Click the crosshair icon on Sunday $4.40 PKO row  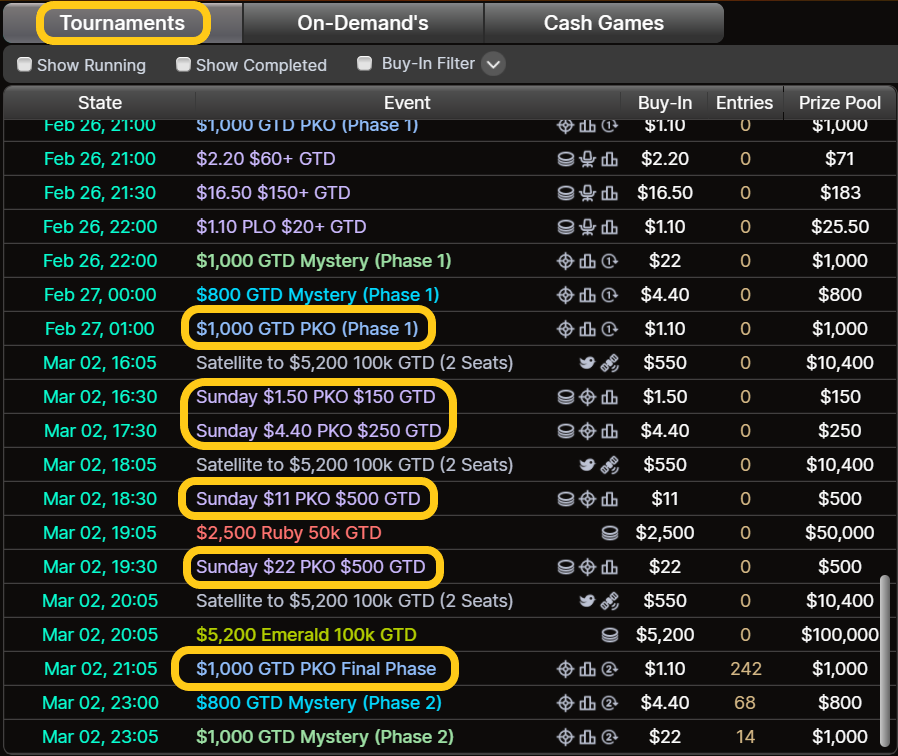[588, 431]
